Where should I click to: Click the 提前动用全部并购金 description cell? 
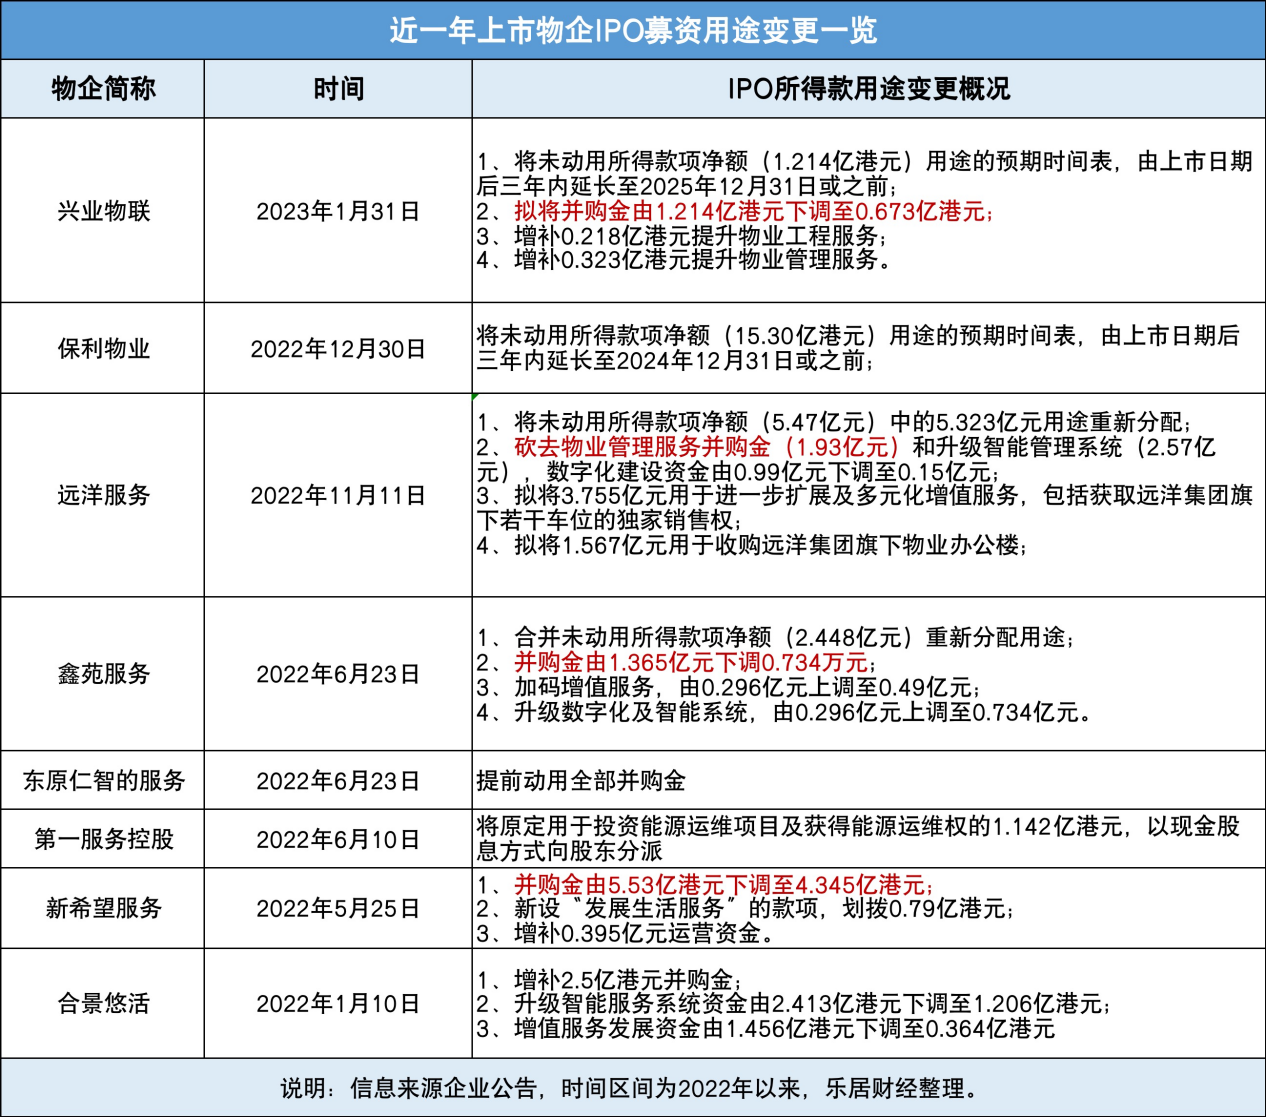[x=581, y=780]
